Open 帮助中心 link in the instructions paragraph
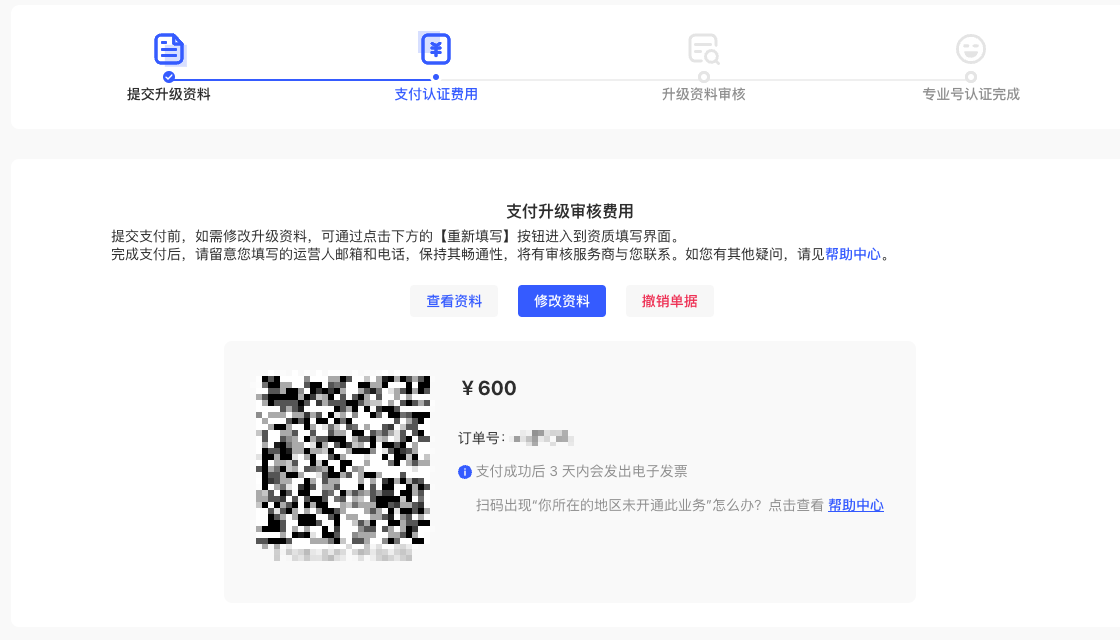The height and width of the screenshot is (640, 1120). point(853,254)
